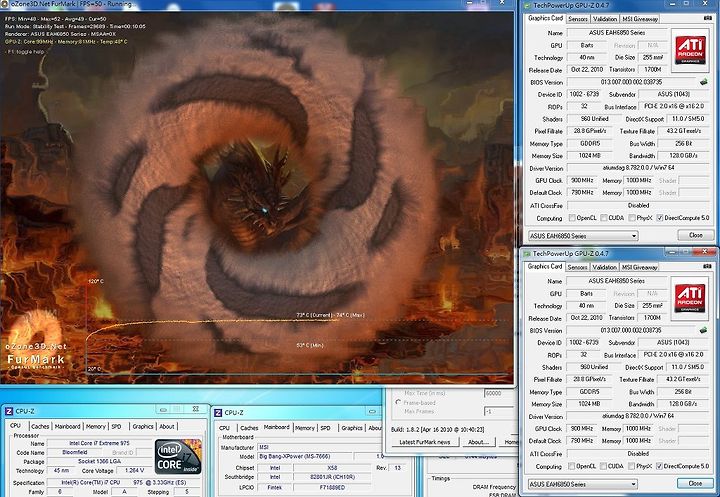This screenshot has width=720, height=497.
Task: Open Memory tab in left CPU-Z window
Action: coord(96,426)
